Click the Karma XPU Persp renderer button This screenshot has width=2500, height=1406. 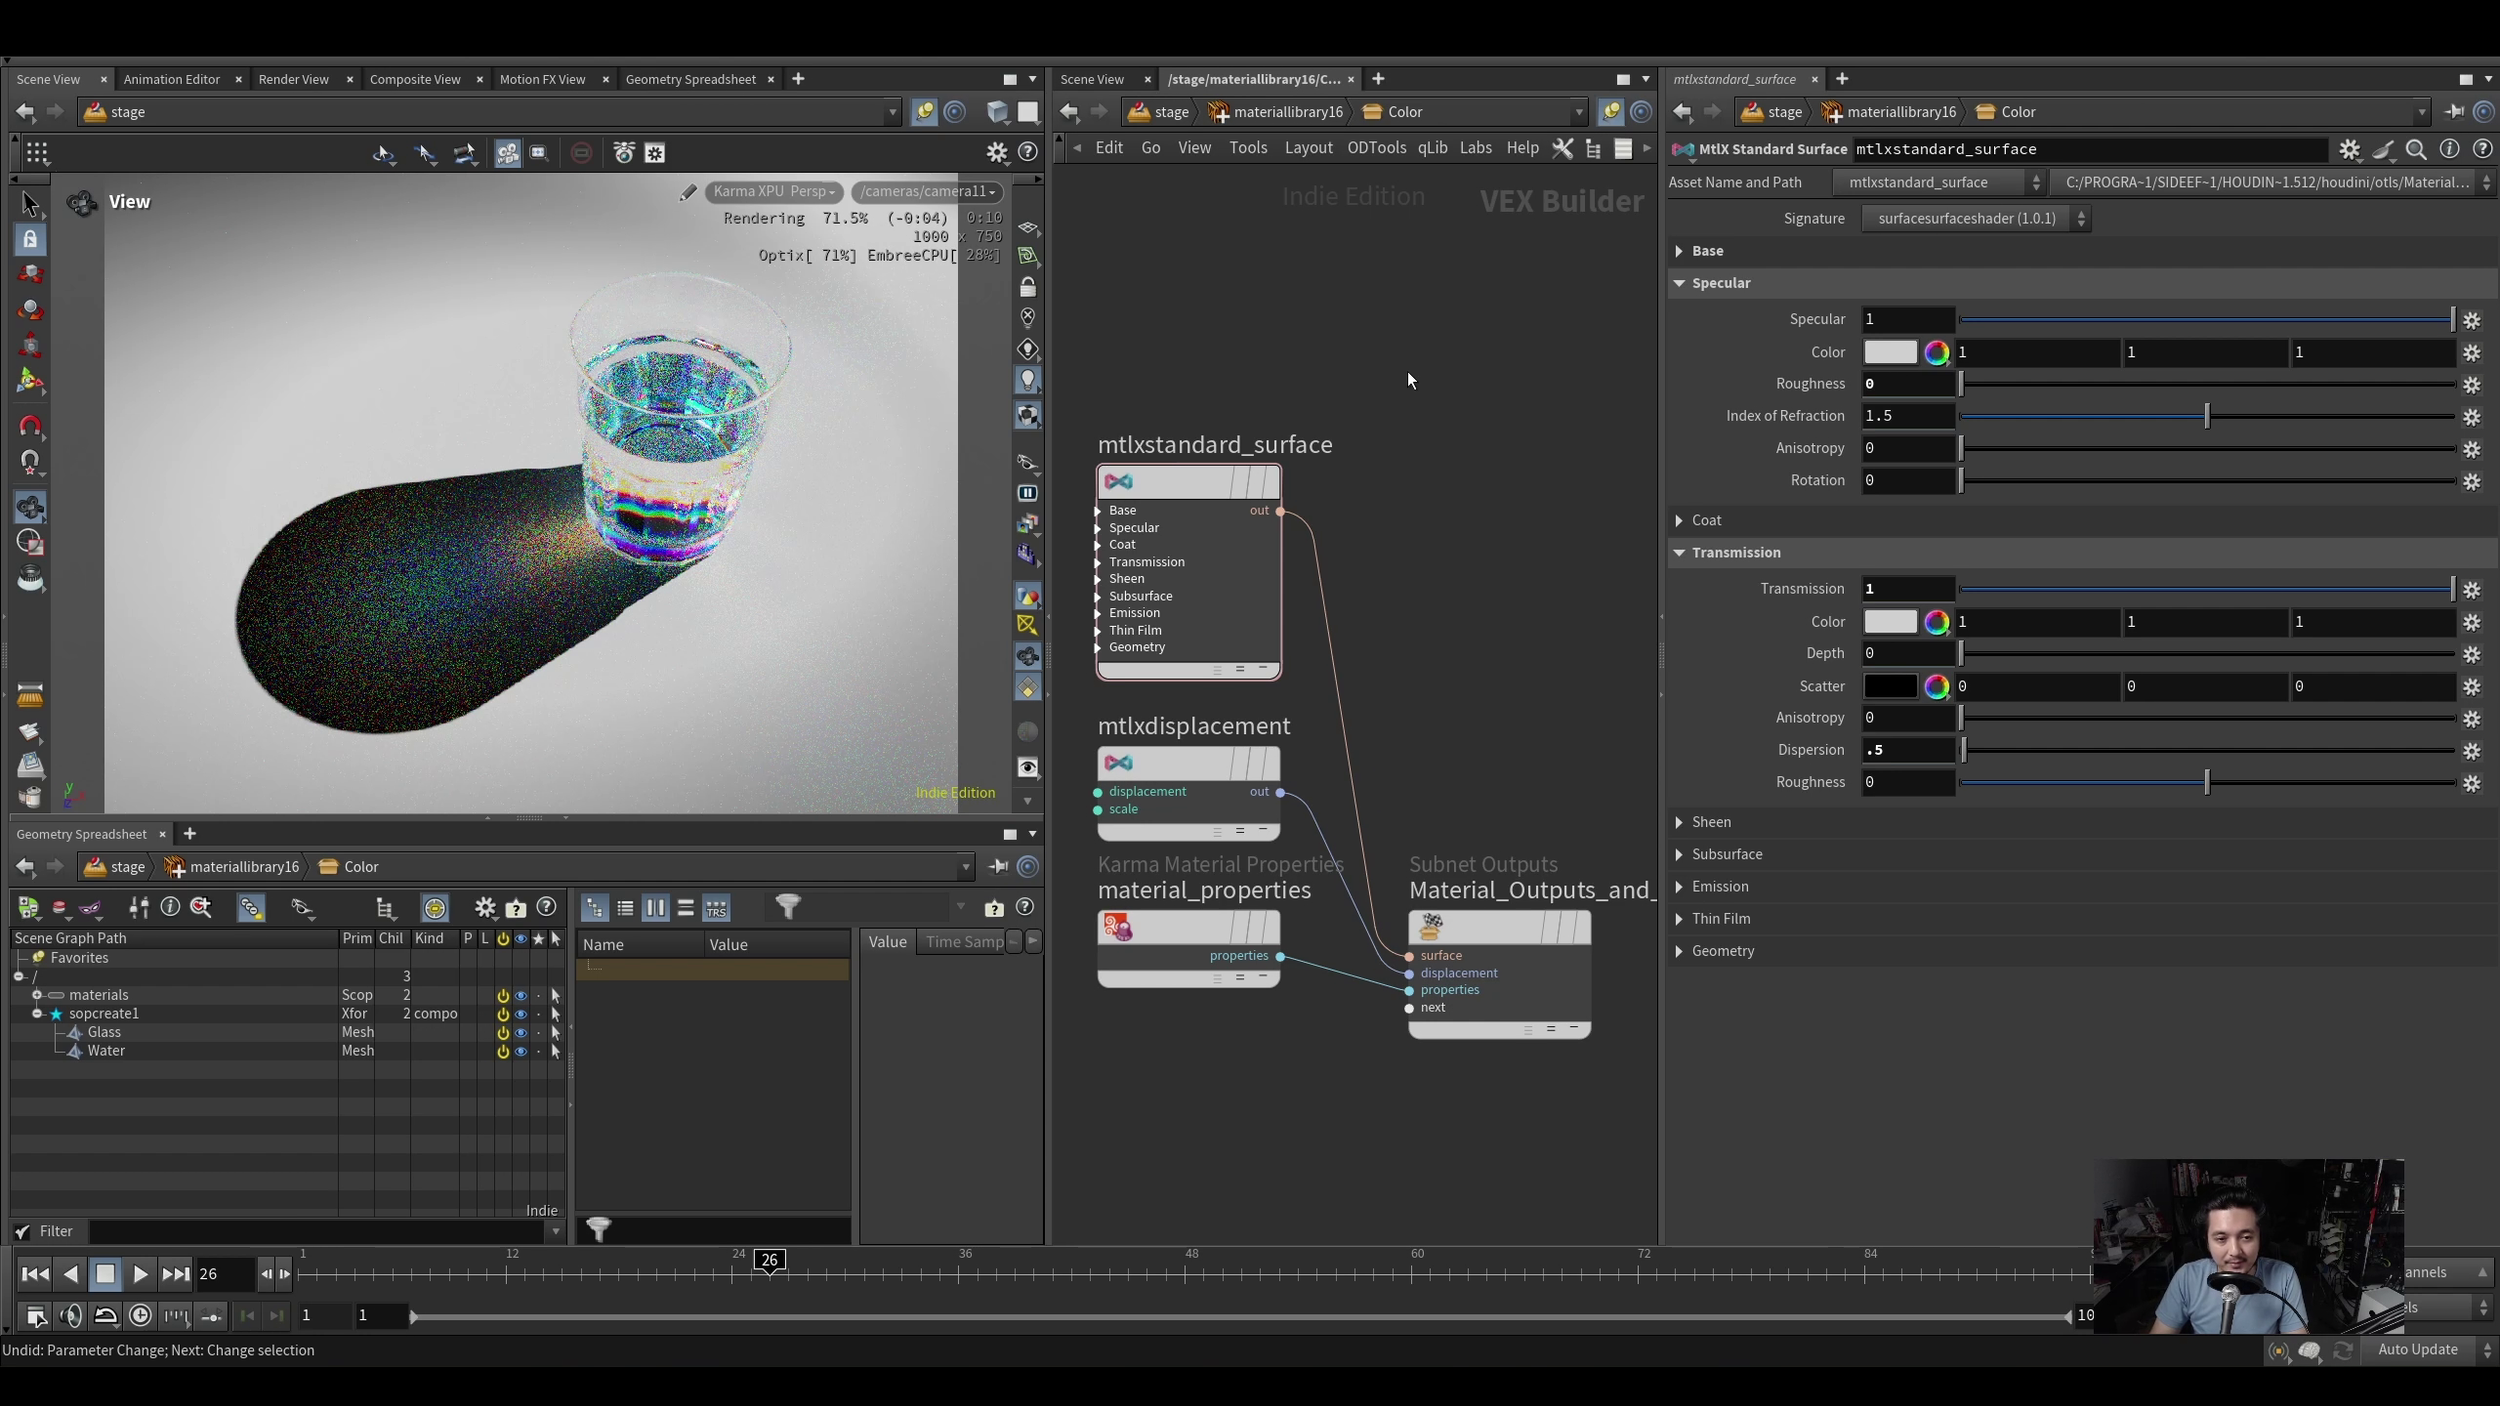(x=774, y=191)
